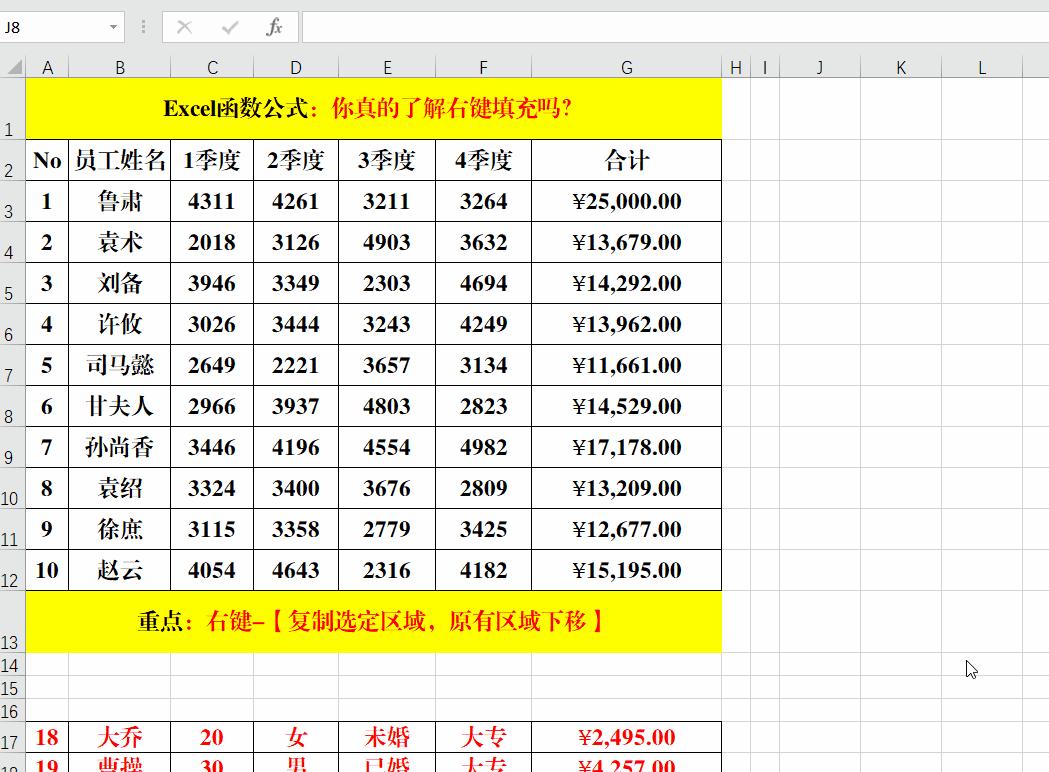The image size is (1049, 772).
Task: Click the 4季度 header cell
Action: [x=483, y=160]
